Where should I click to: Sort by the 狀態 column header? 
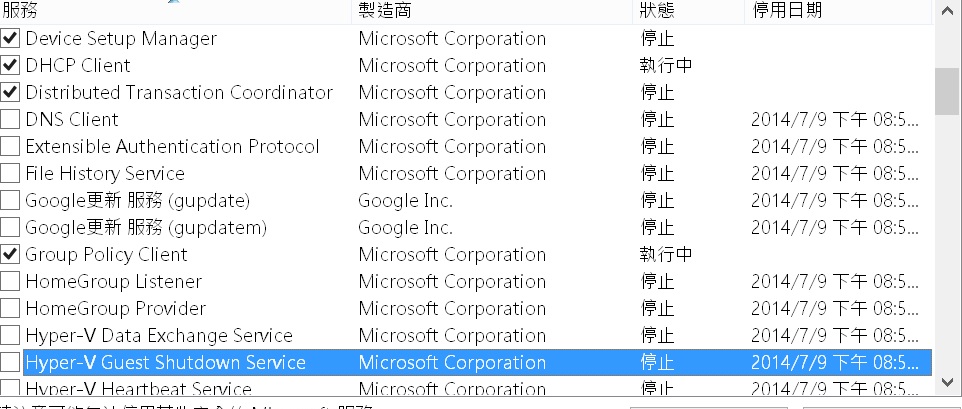tap(690, 11)
